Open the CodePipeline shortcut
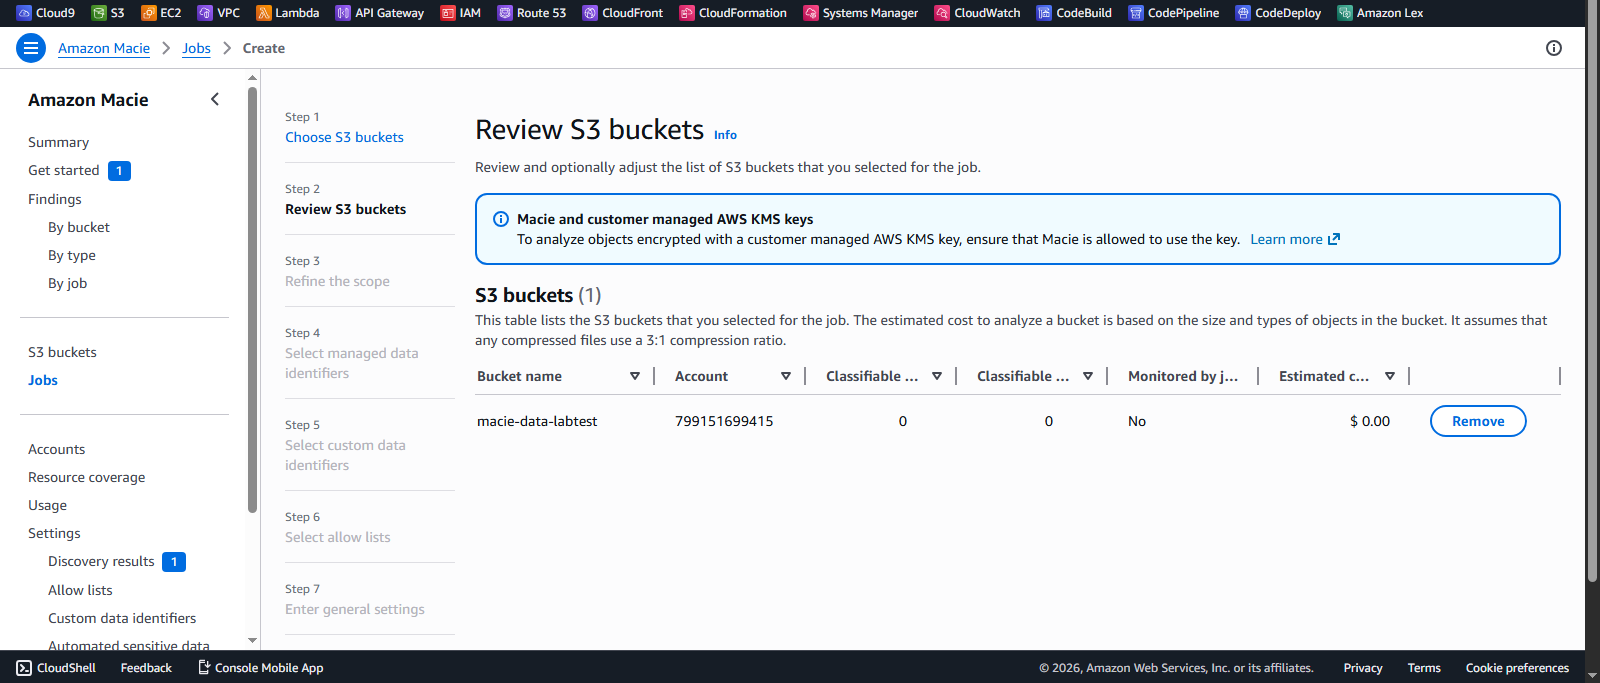1600x683 pixels. (1174, 13)
